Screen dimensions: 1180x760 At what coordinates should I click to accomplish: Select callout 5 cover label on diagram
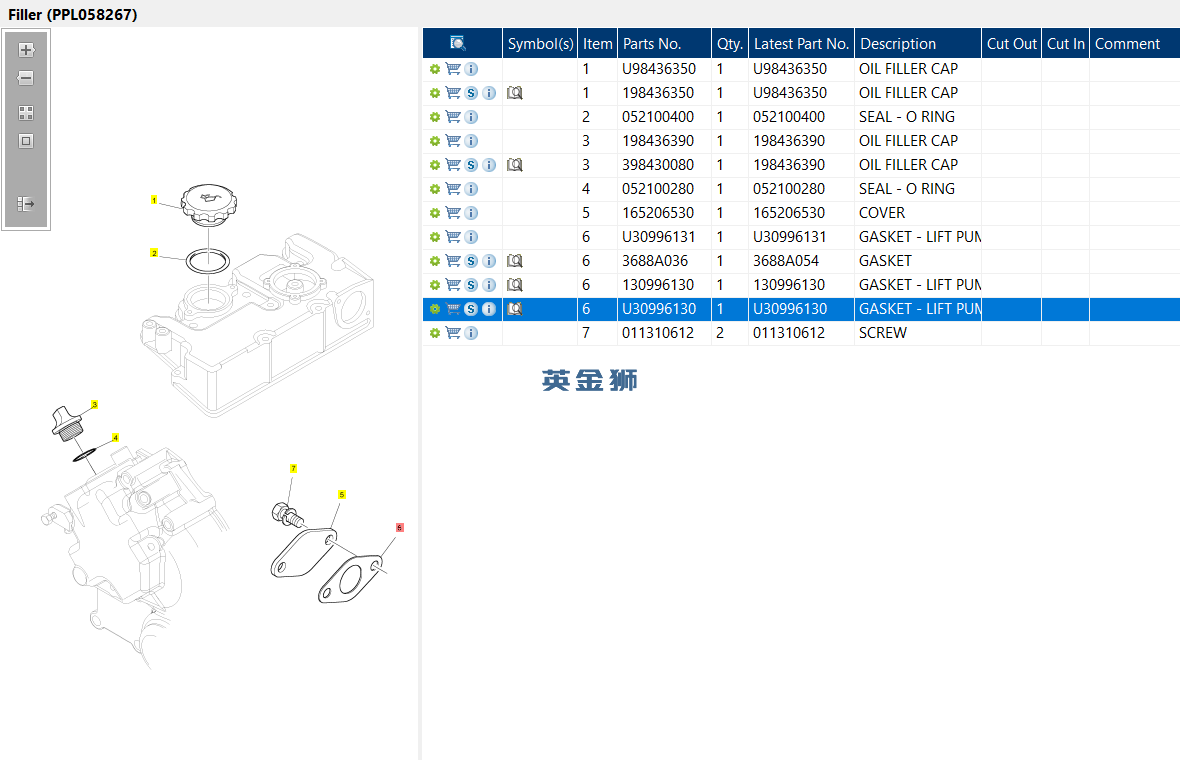click(342, 495)
